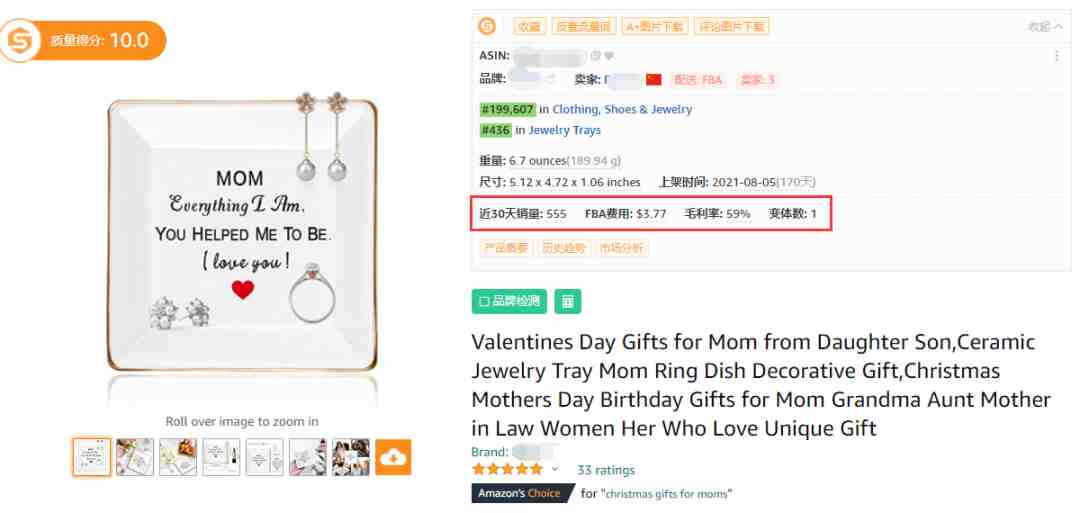Select the last product photo thumbnail with people
Image resolution: width=1080 pixels, height=513 pixels.
click(351, 457)
